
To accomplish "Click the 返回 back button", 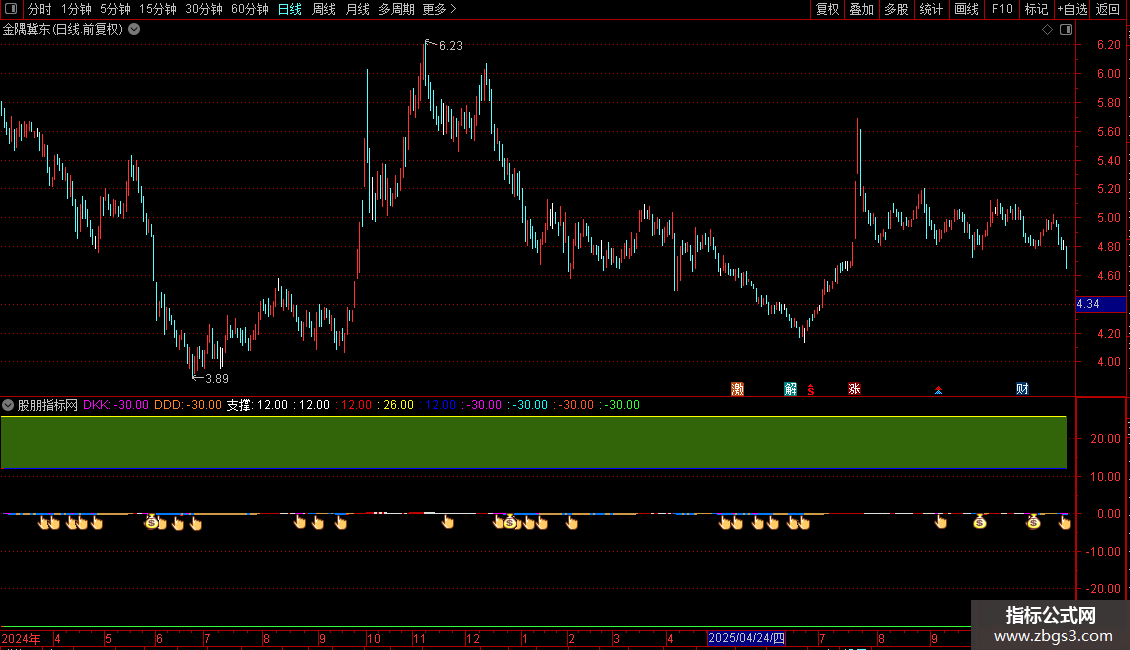I will coord(1108,9).
